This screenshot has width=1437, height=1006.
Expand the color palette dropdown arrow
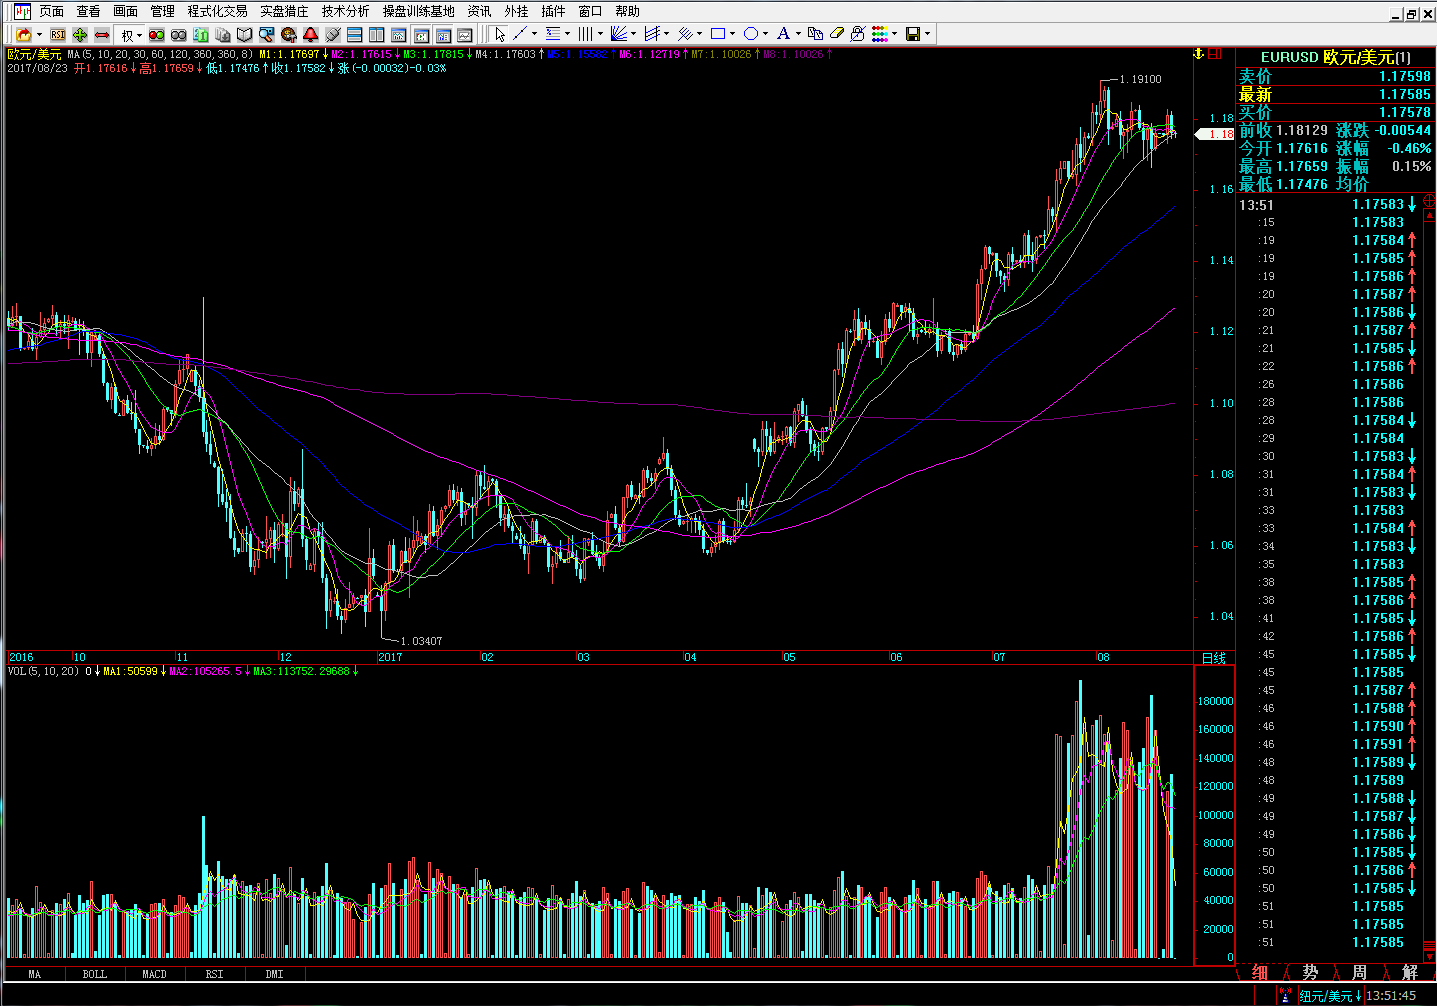tap(894, 34)
